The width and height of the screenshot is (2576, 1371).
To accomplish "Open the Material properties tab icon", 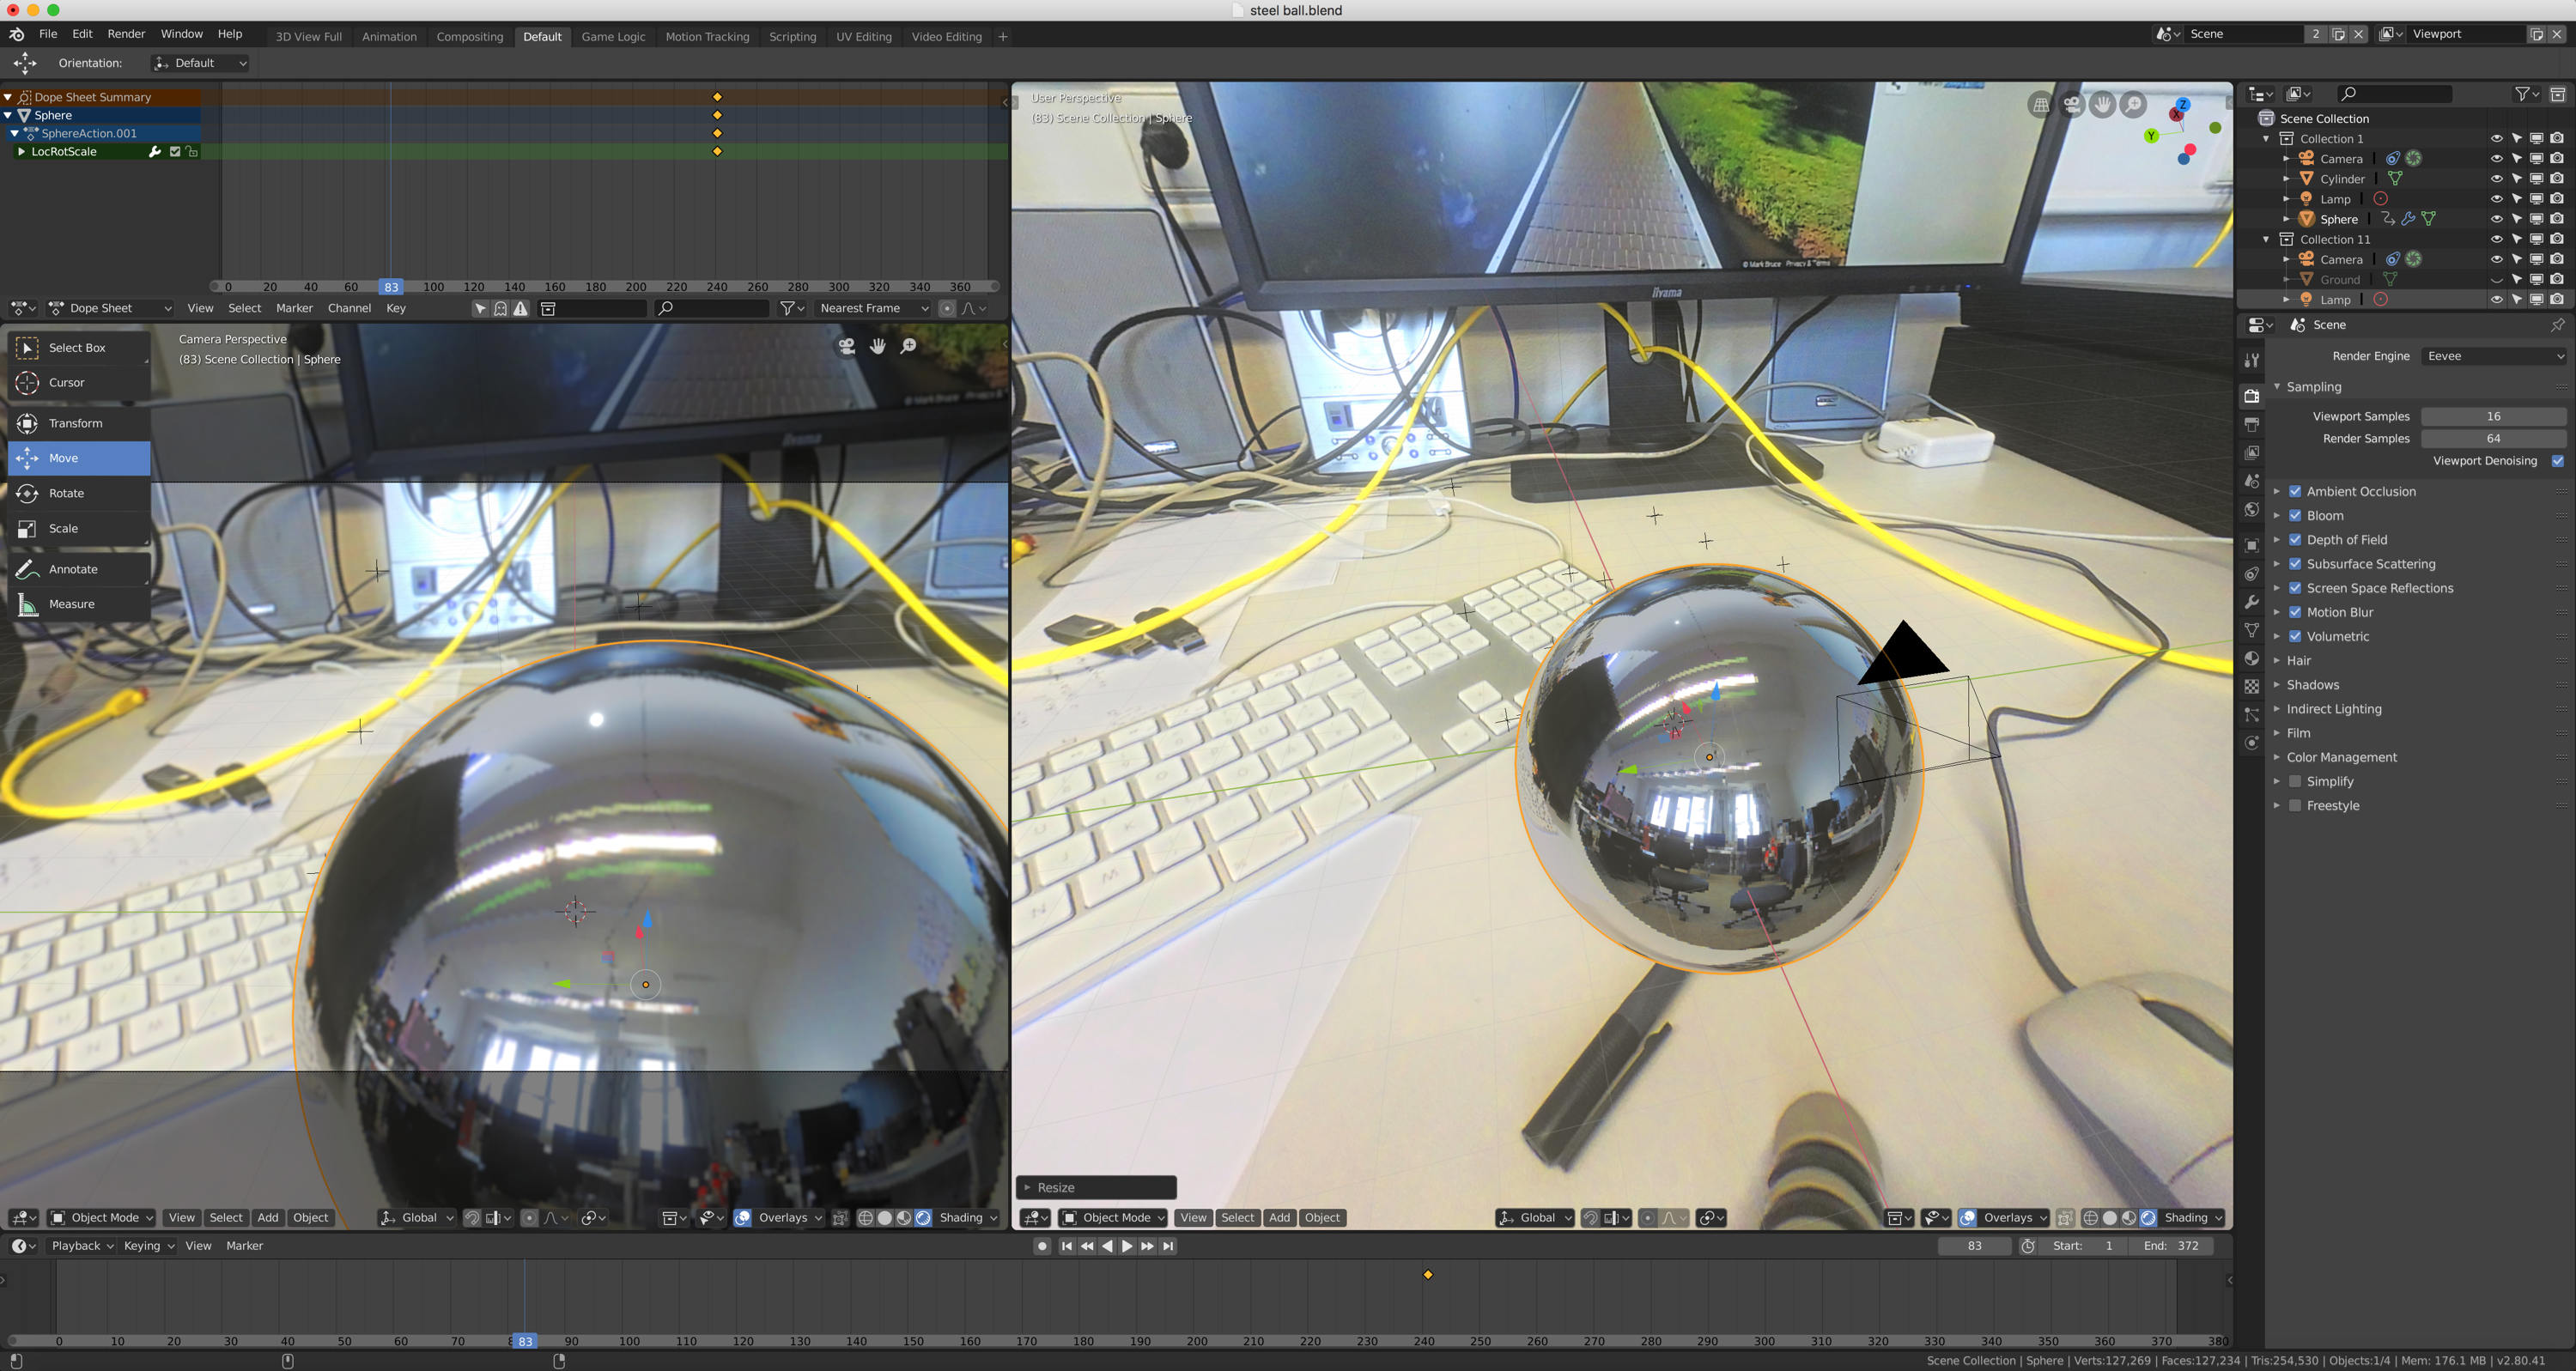I will pyautogui.click(x=2251, y=658).
